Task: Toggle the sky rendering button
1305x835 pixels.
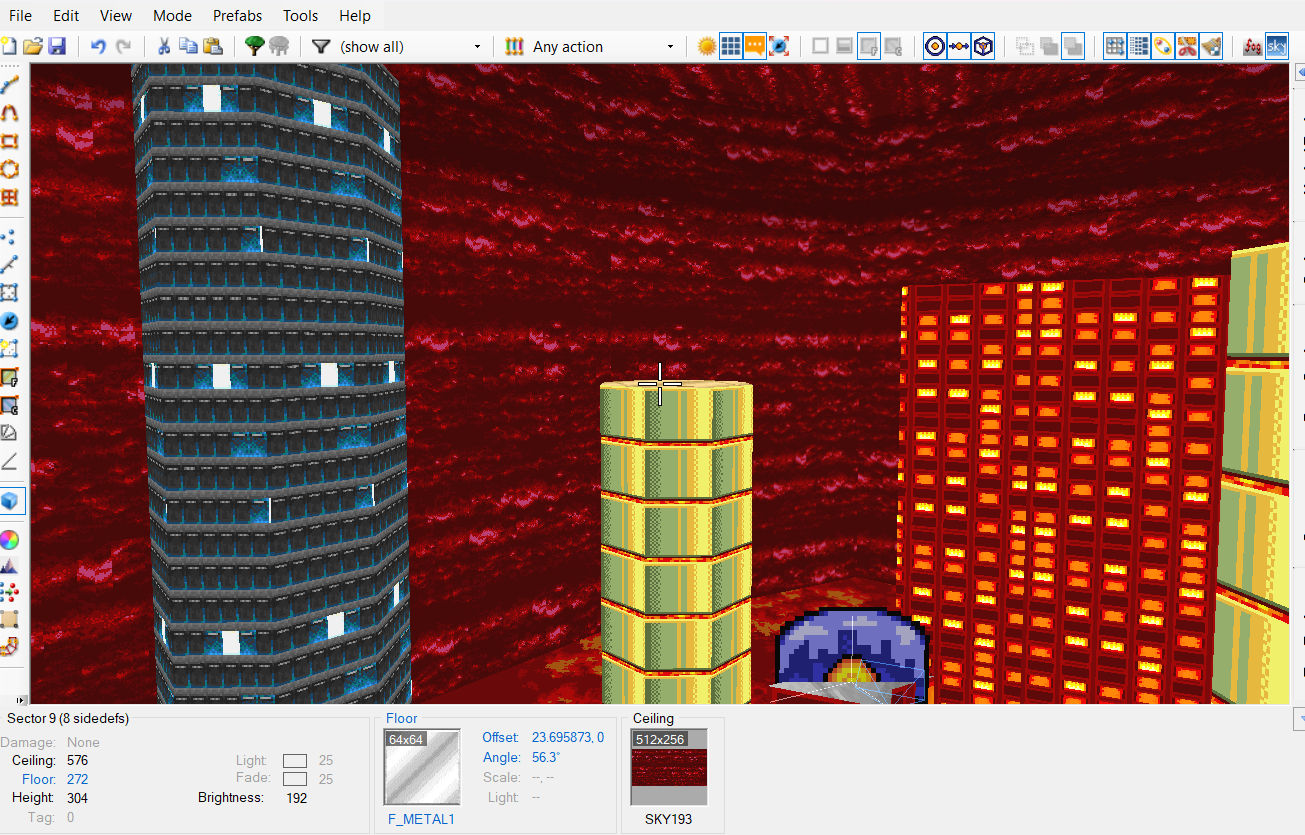Action: [x=1277, y=46]
